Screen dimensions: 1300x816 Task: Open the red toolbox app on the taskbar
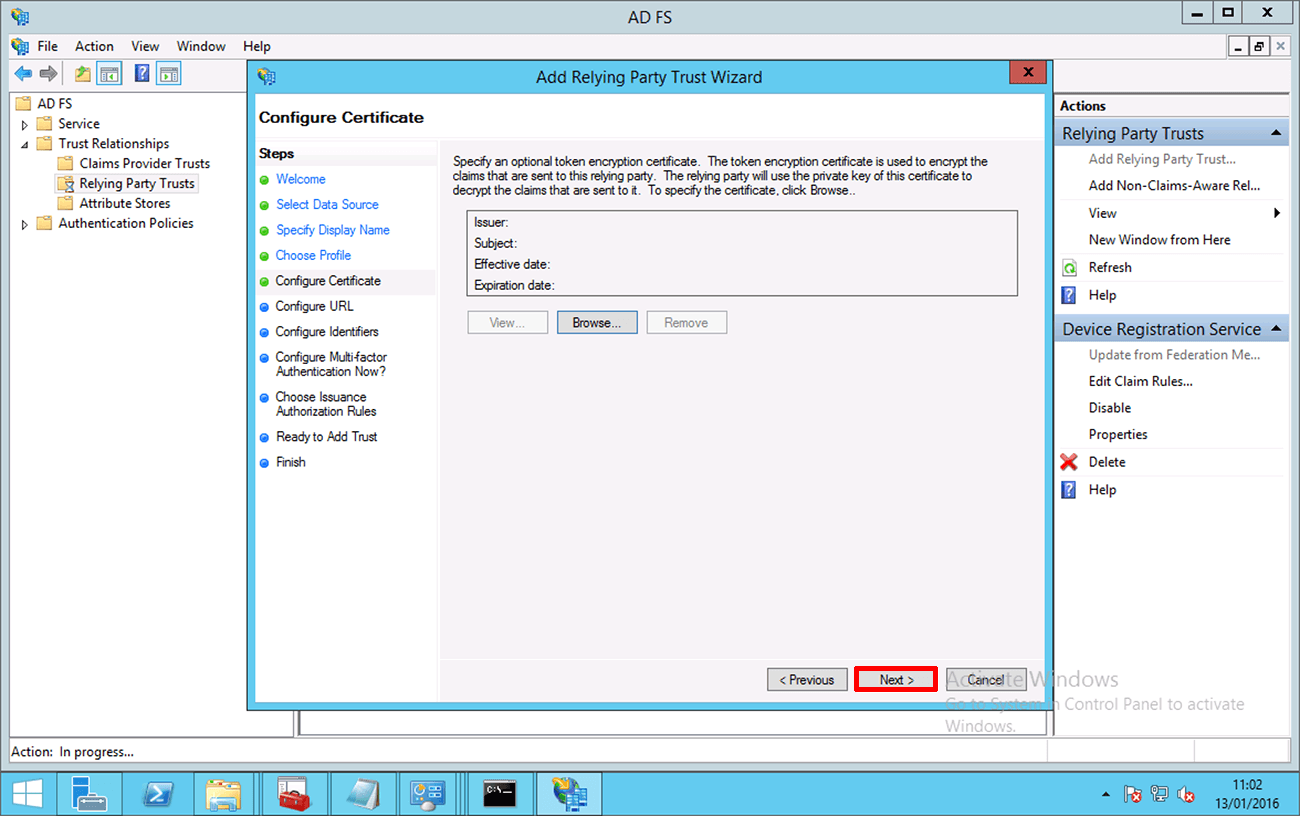click(293, 794)
